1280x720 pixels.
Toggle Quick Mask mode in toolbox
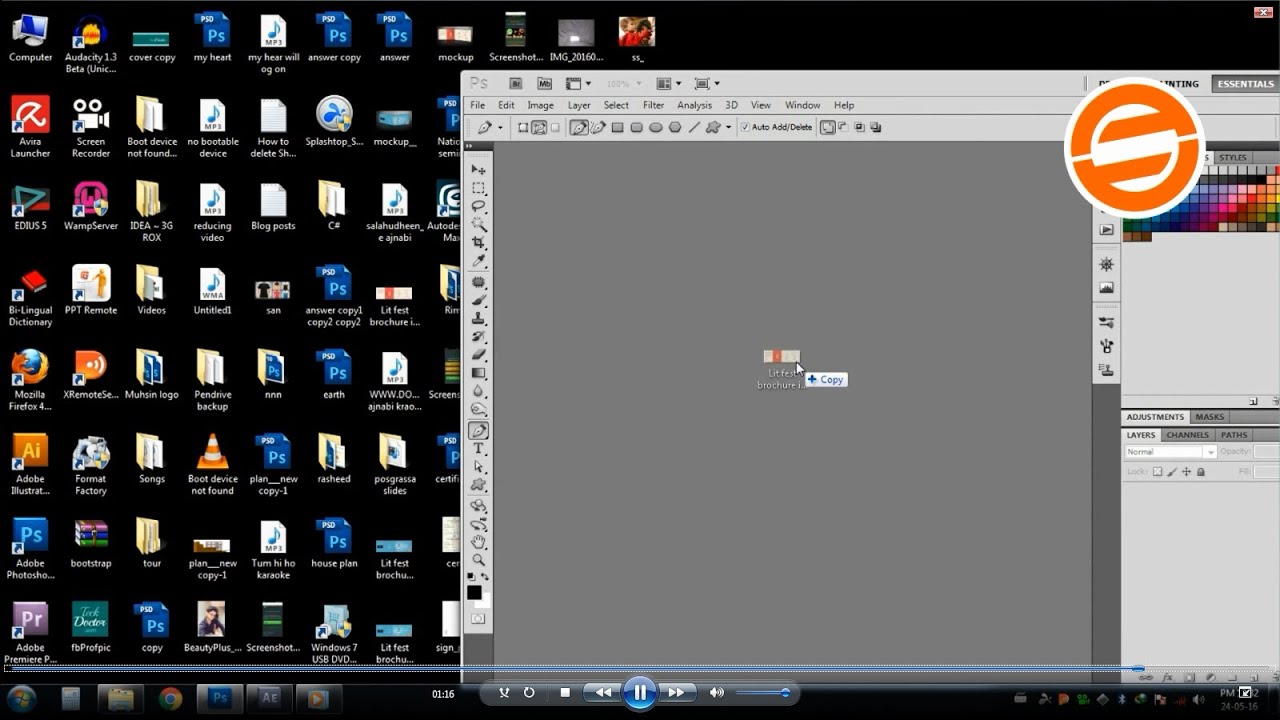click(478, 619)
